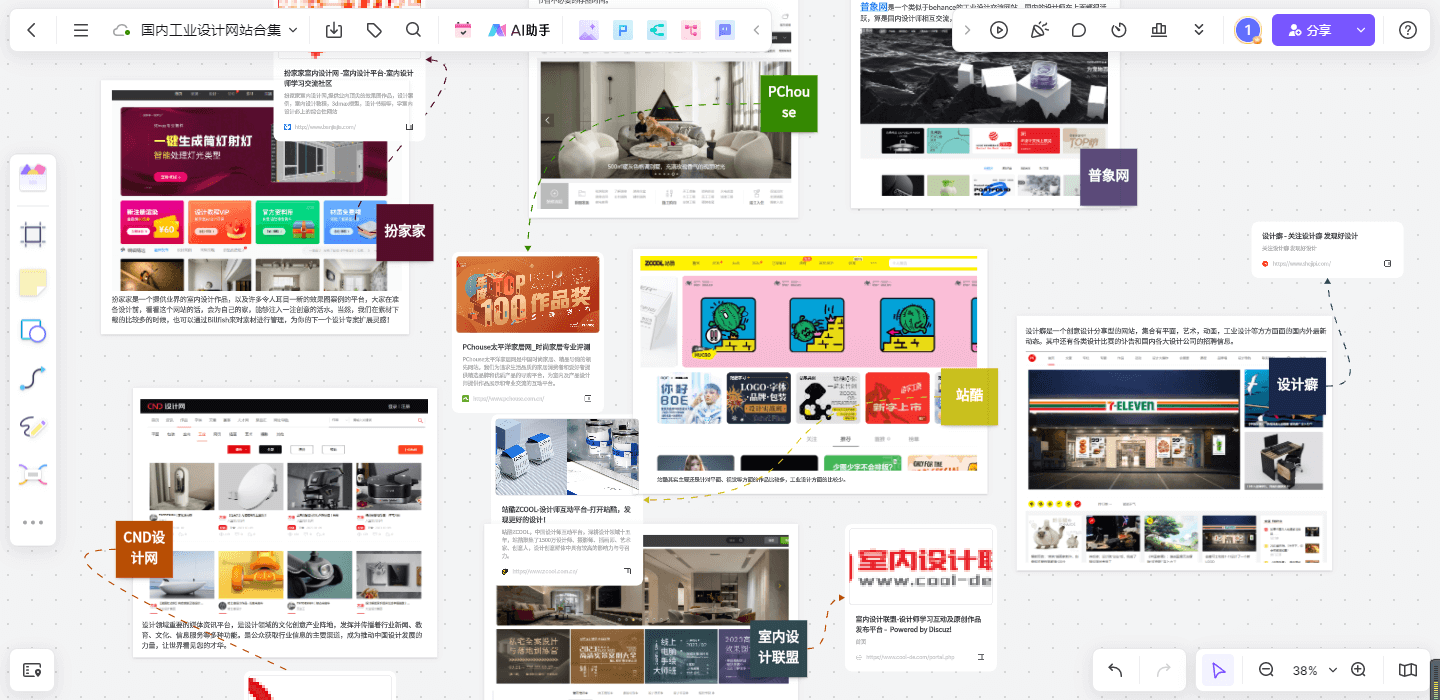
Task: Select the 站酷 website screenshot
Action: pos(809,363)
